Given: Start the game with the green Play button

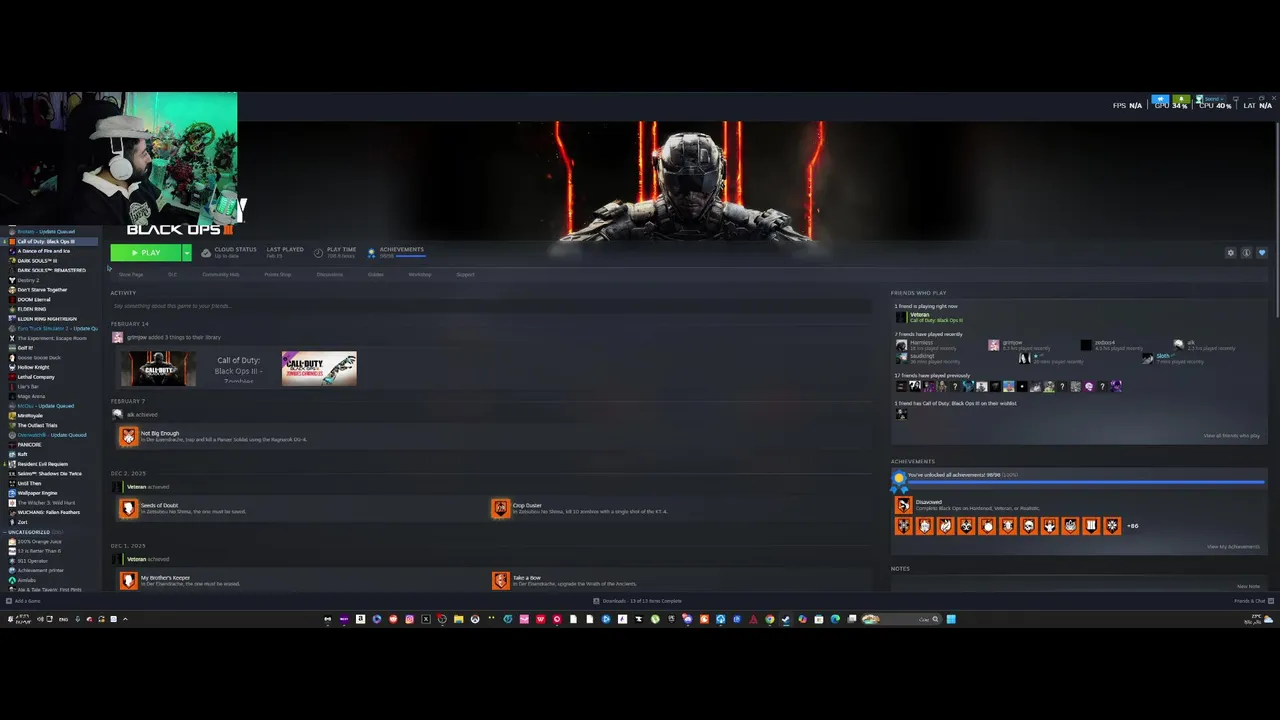Looking at the screenshot, I should [x=145, y=253].
